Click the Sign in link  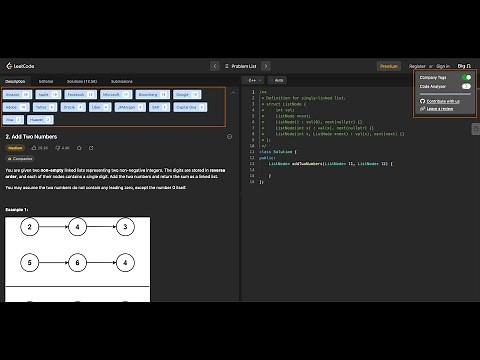pos(443,66)
